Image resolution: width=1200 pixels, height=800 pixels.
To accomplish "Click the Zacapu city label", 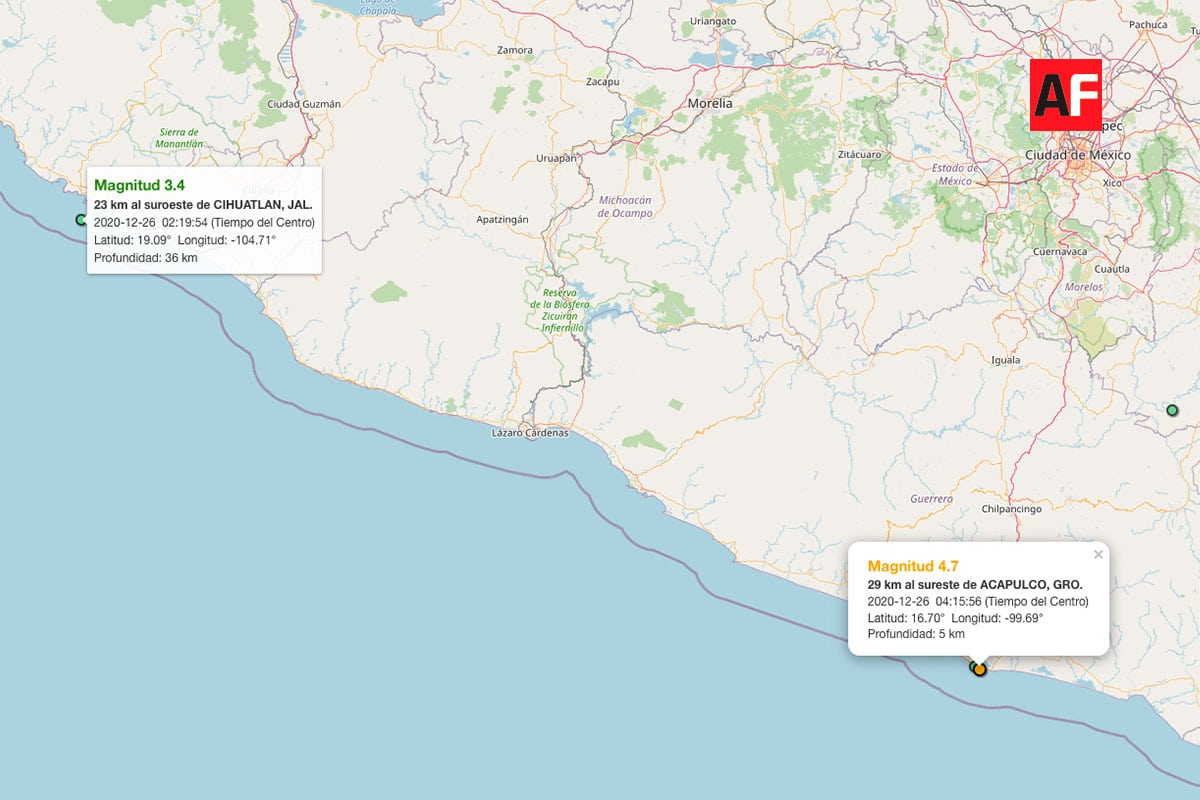I will tap(604, 81).
